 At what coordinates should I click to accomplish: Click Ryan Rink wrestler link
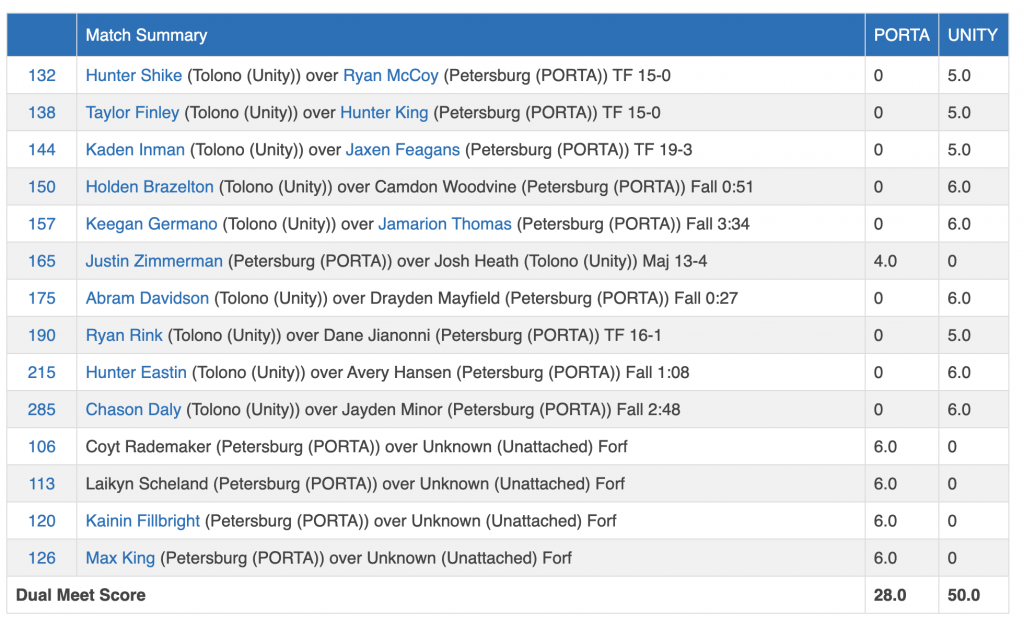point(124,335)
